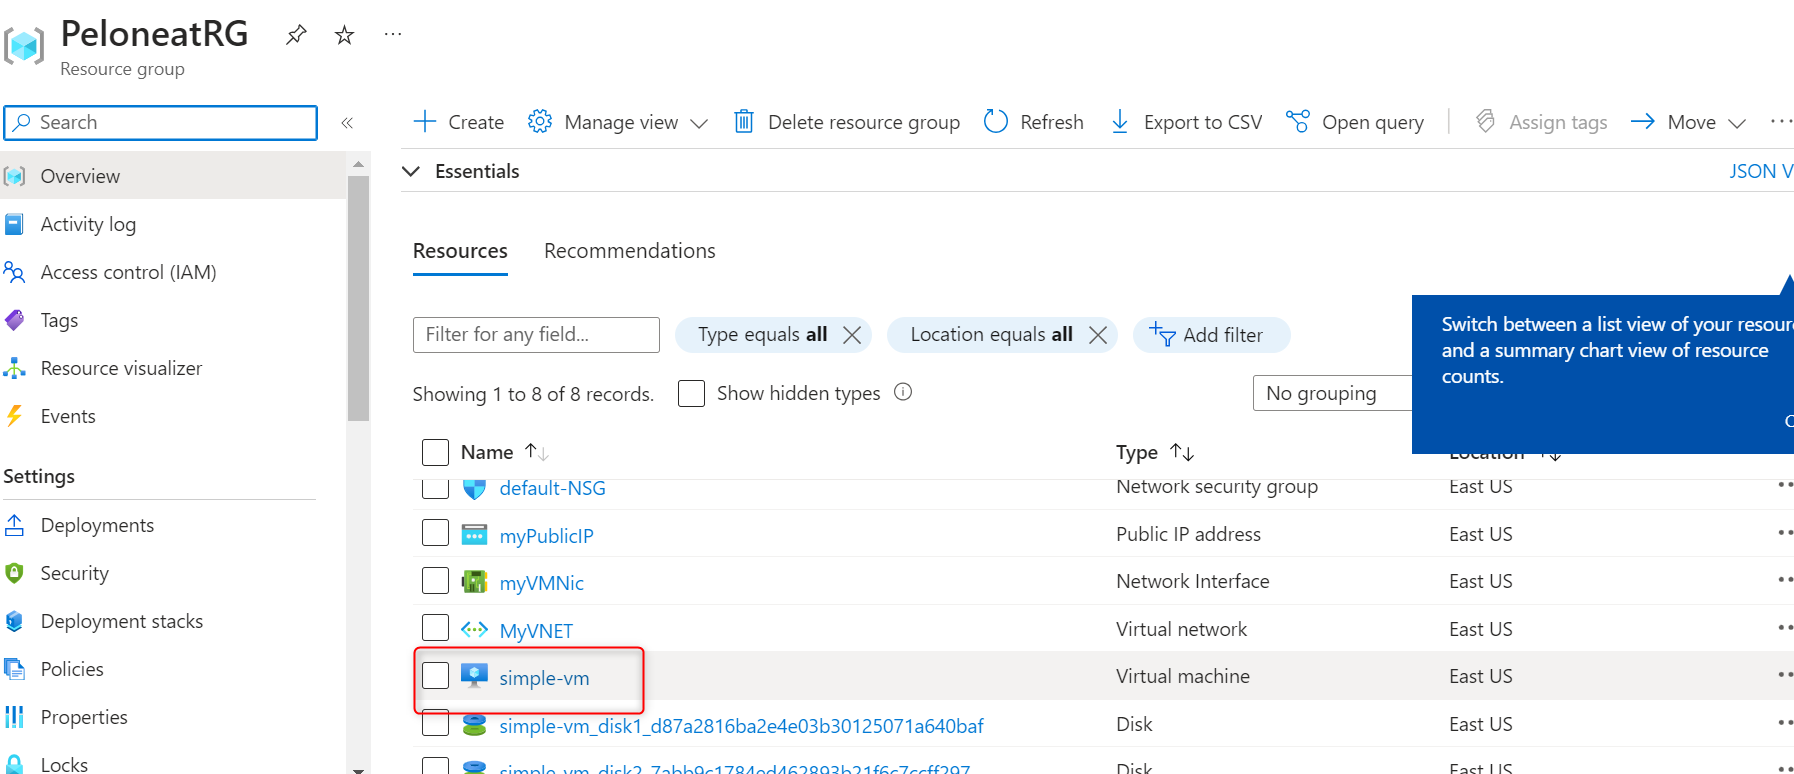Image resolution: width=1794 pixels, height=774 pixels.
Task: Click the Show hidden types info icon
Action: click(x=903, y=392)
